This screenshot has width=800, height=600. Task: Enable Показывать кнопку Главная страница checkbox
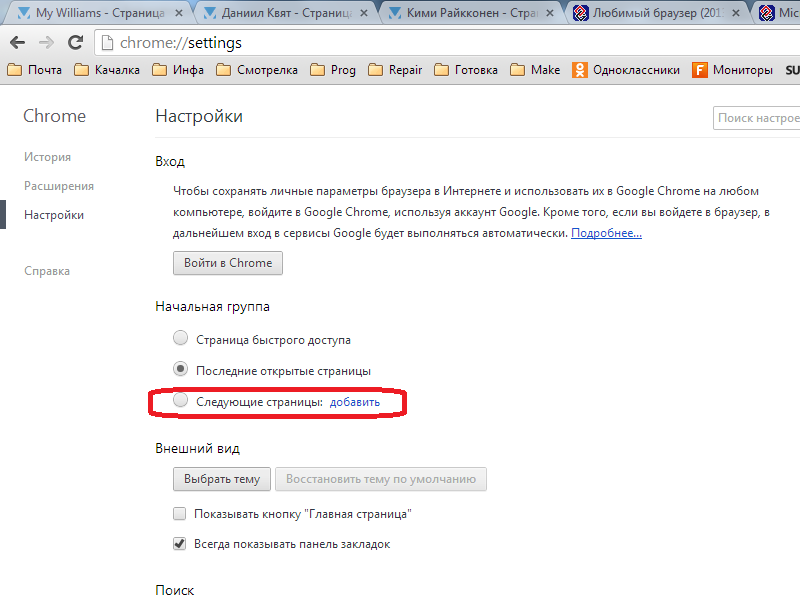pyautogui.click(x=180, y=513)
